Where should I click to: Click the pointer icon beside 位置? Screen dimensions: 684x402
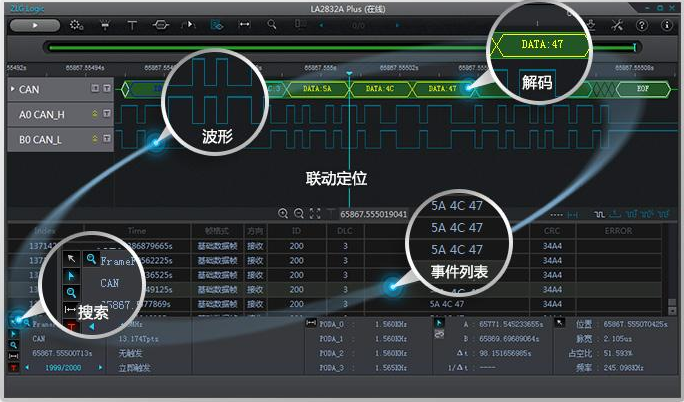pyautogui.click(x=559, y=323)
